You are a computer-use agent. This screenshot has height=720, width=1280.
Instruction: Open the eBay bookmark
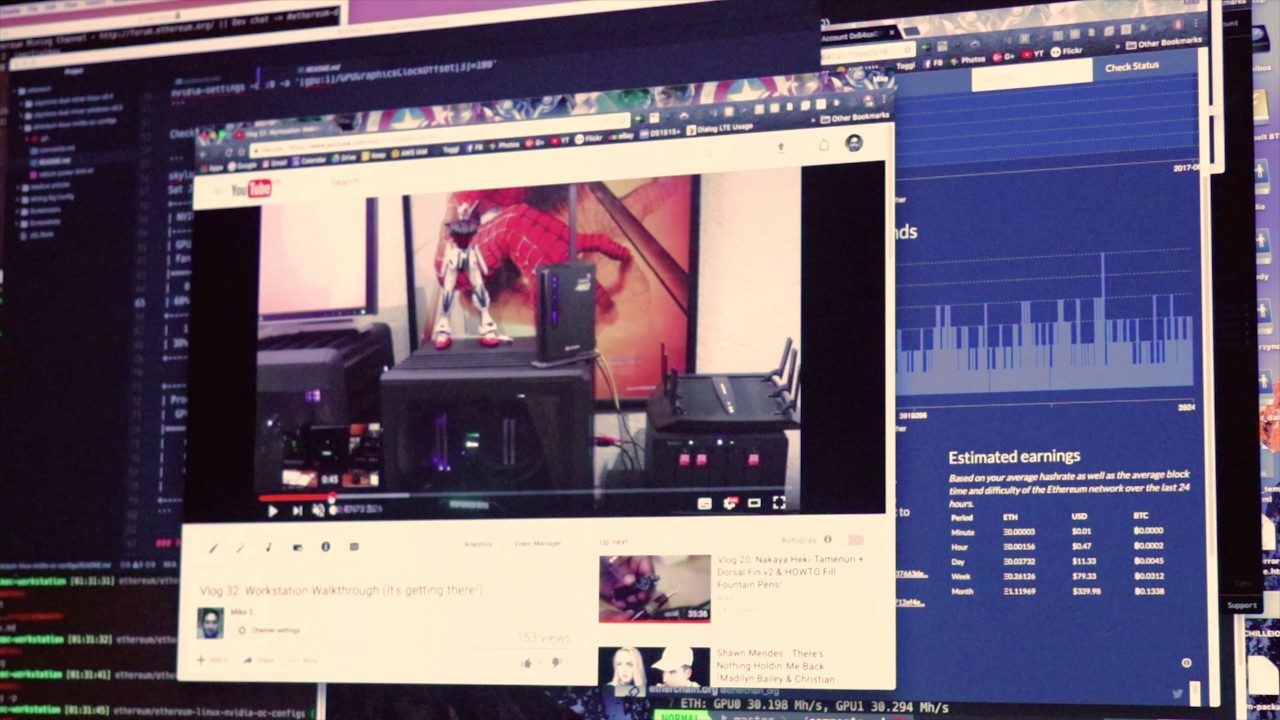tap(621, 135)
